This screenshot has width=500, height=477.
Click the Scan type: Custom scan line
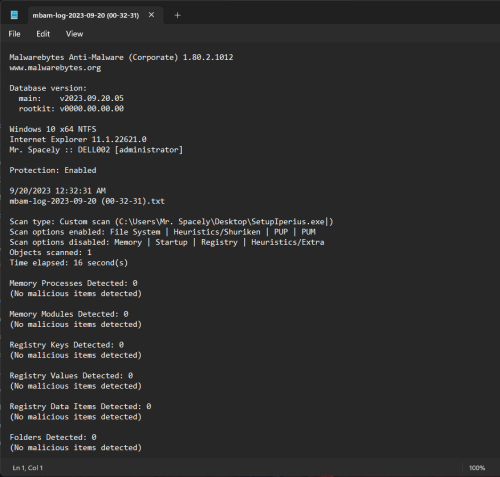click(x=171, y=222)
